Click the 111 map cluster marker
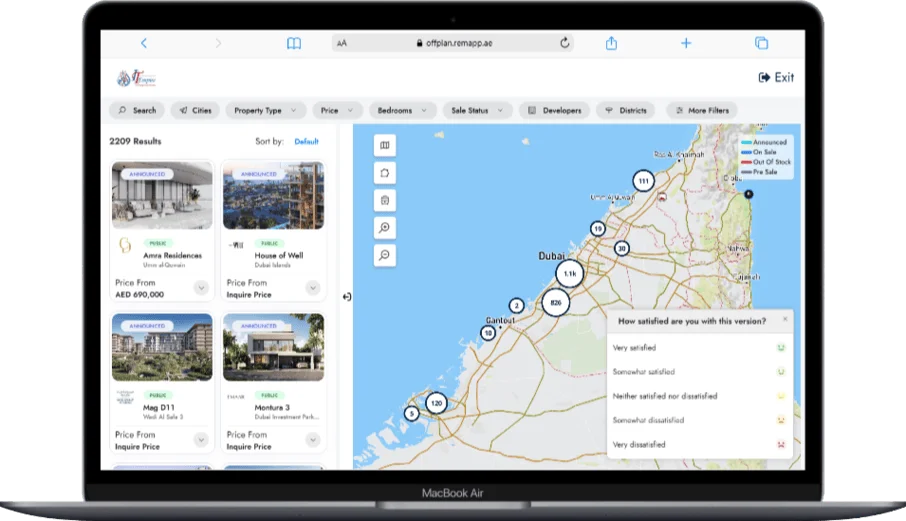 [x=643, y=181]
